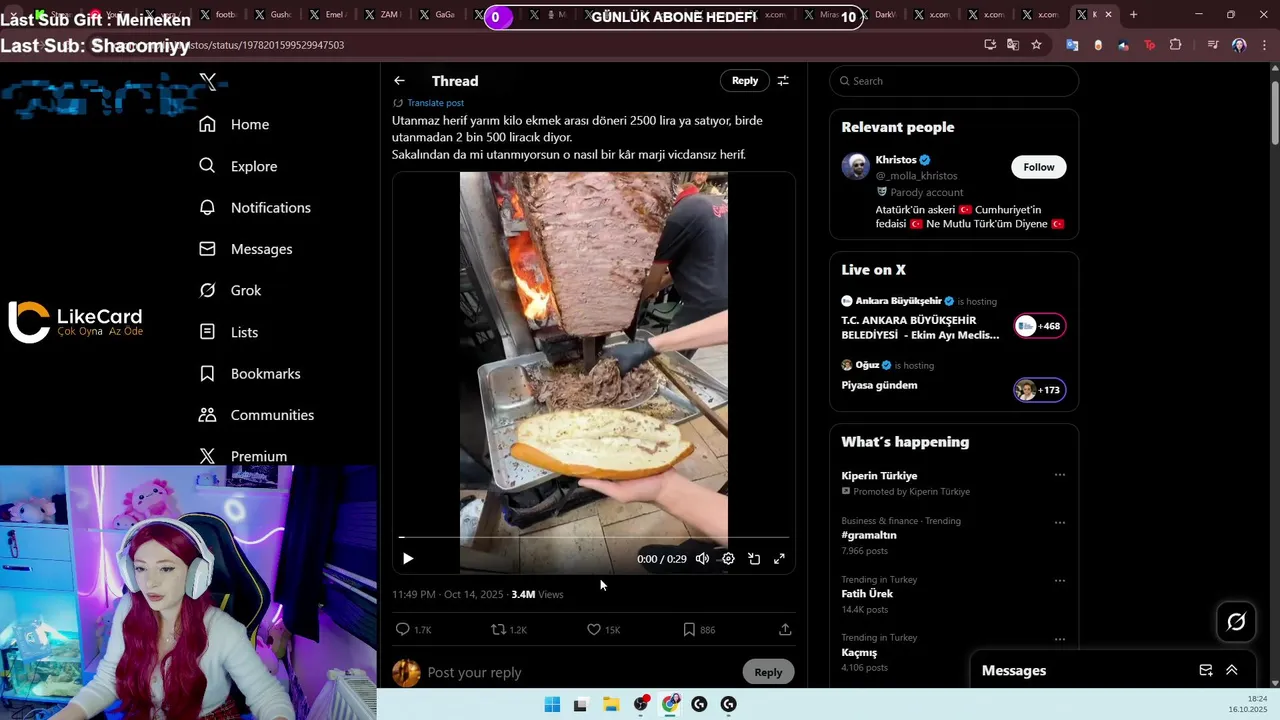Click the +468 listeners badge
Screen dimensions: 1280x720
pos(1040,326)
